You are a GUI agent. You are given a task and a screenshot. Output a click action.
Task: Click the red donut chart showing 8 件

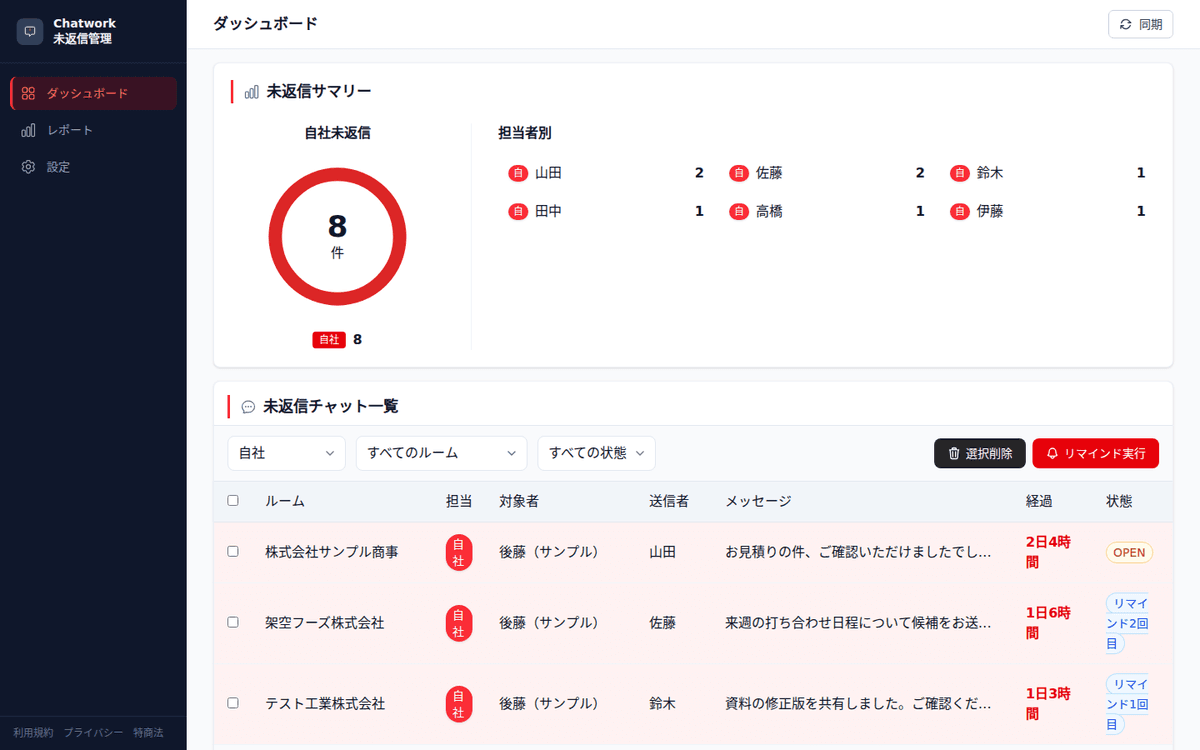337,237
